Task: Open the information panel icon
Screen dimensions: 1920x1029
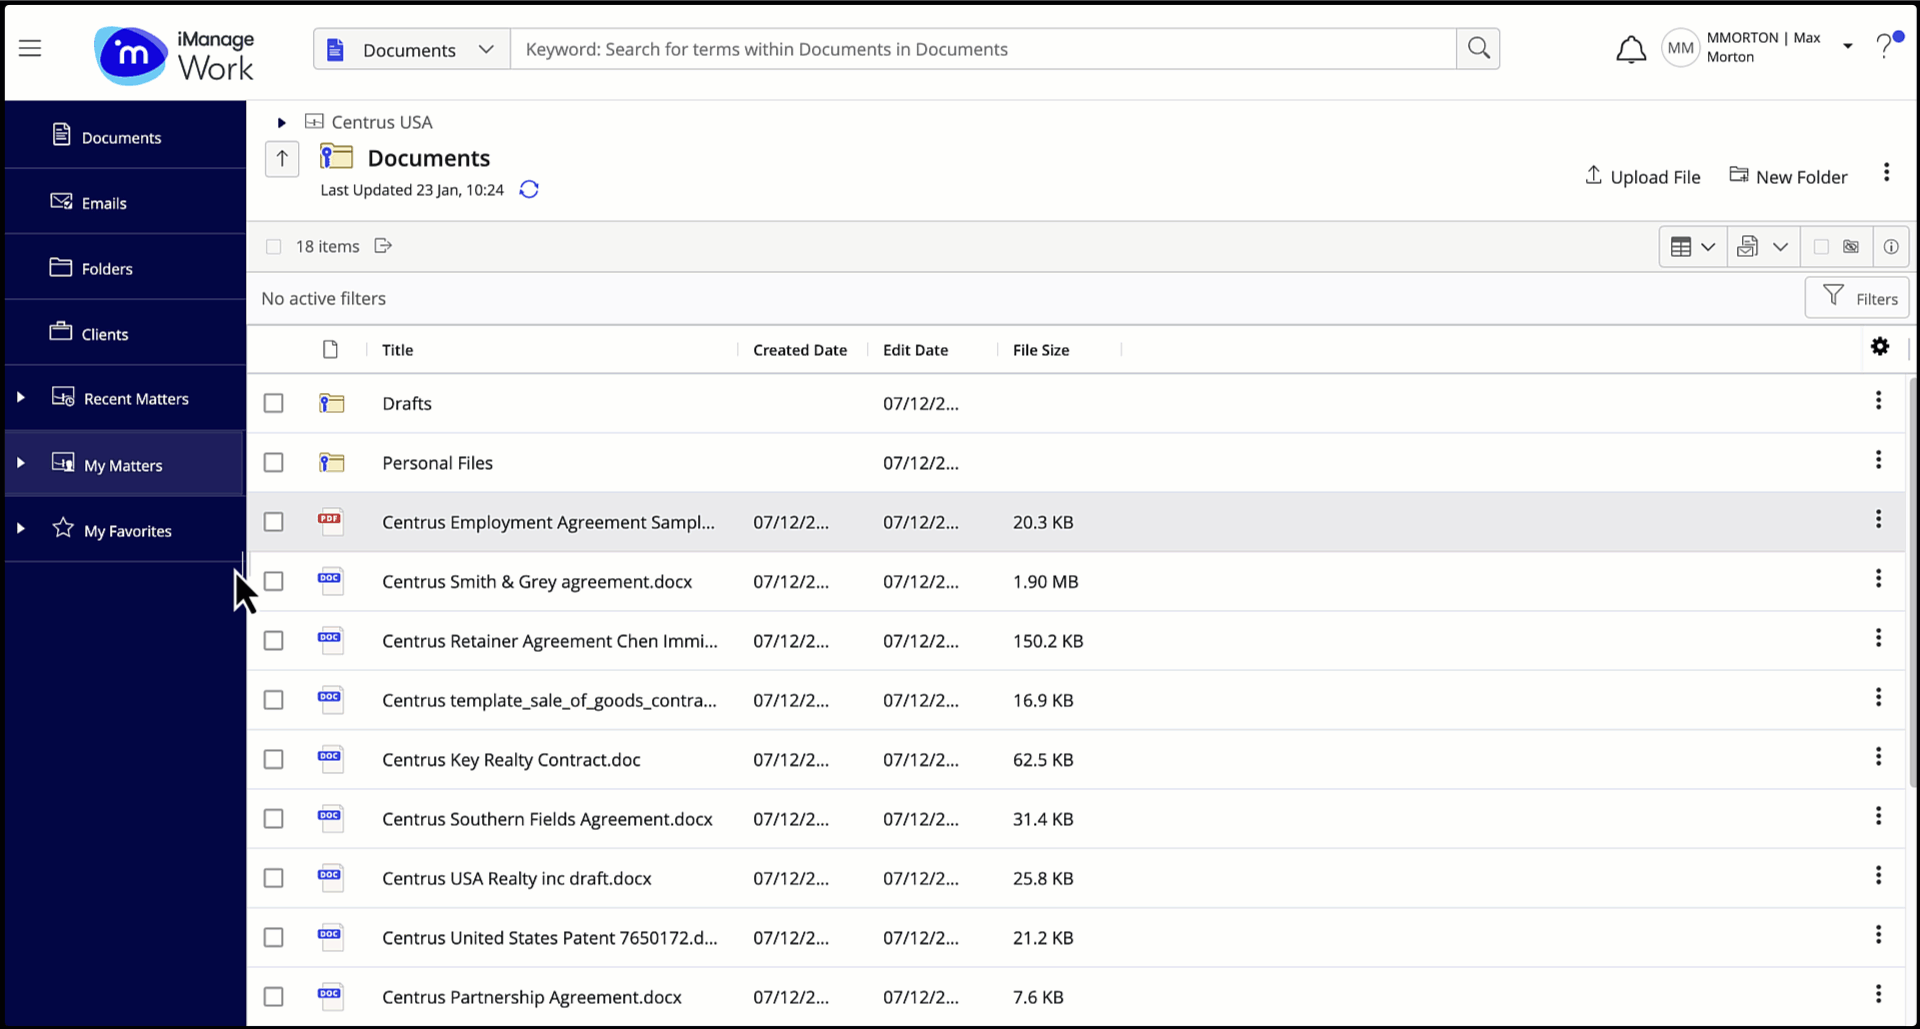Action: [1890, 246]
